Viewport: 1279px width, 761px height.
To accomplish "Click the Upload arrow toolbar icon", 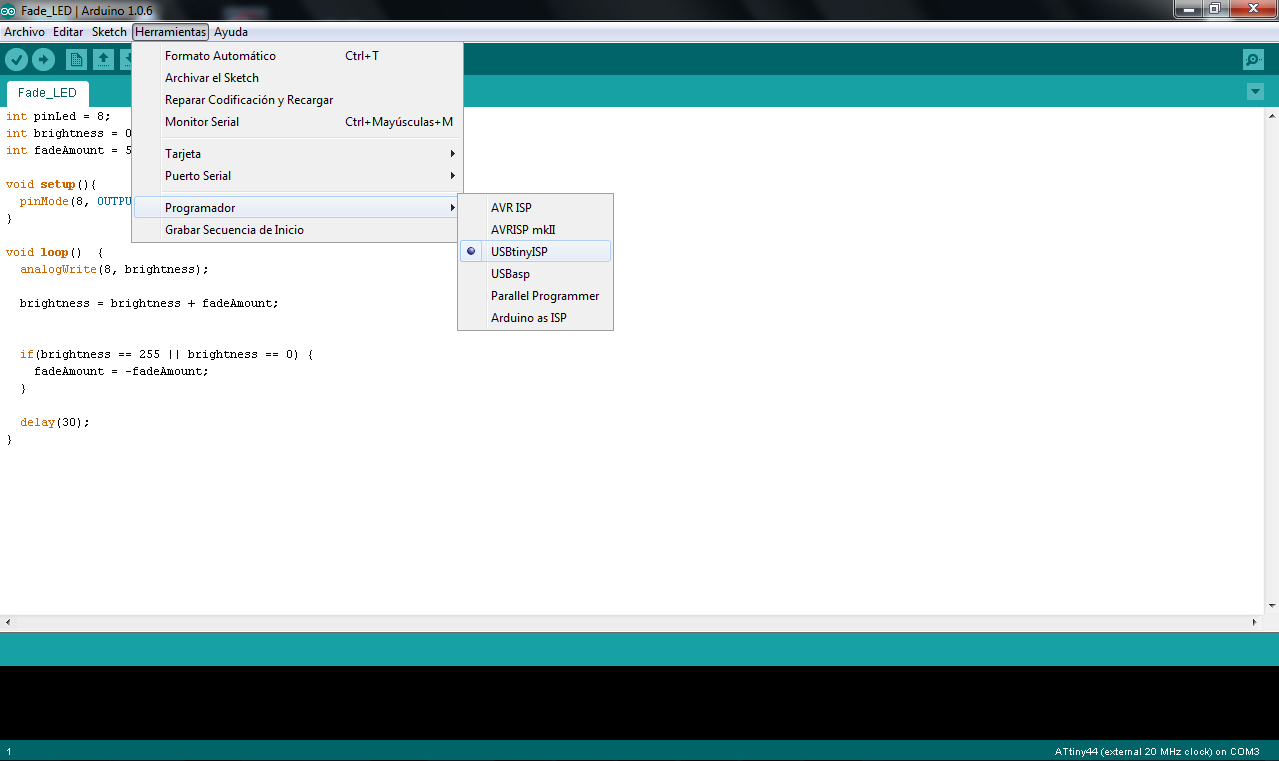I will click(x=43, y=59).
